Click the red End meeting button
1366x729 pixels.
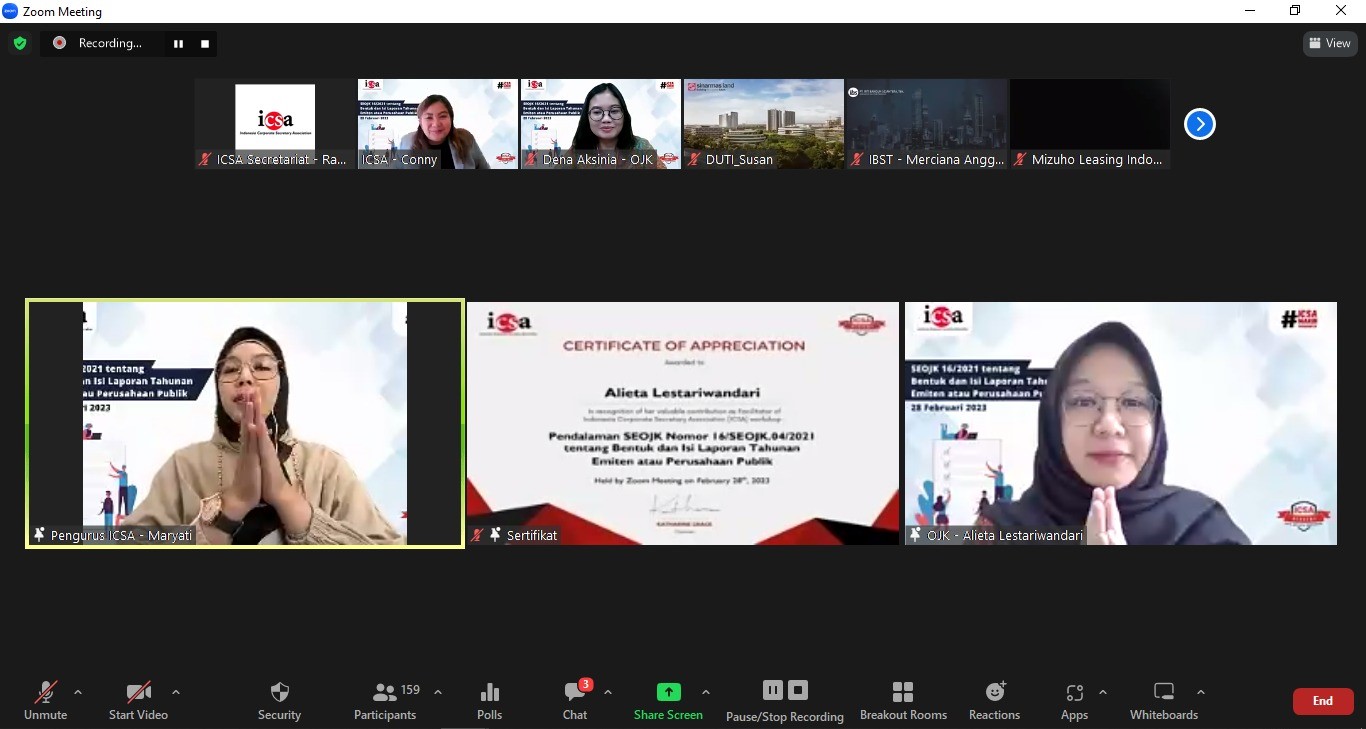(1322, 701)
